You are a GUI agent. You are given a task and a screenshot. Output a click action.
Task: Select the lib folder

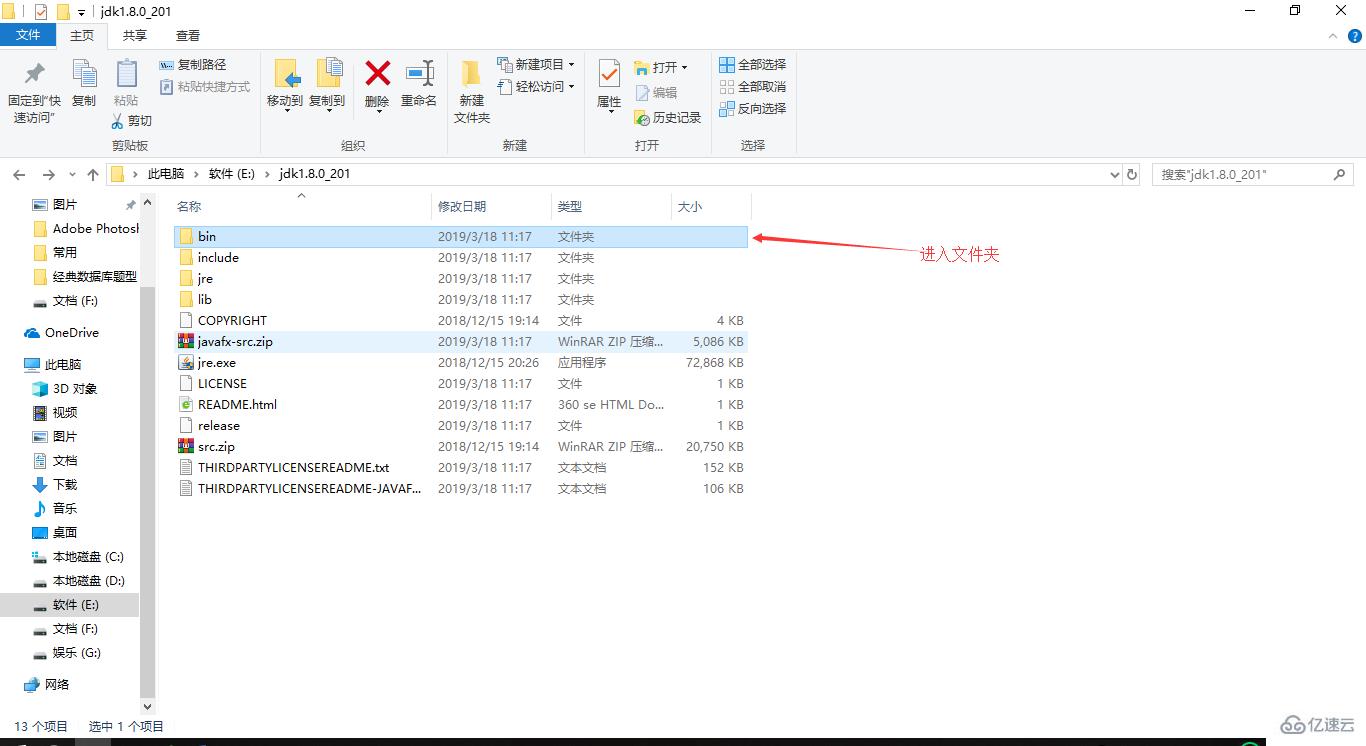[460, 300]
